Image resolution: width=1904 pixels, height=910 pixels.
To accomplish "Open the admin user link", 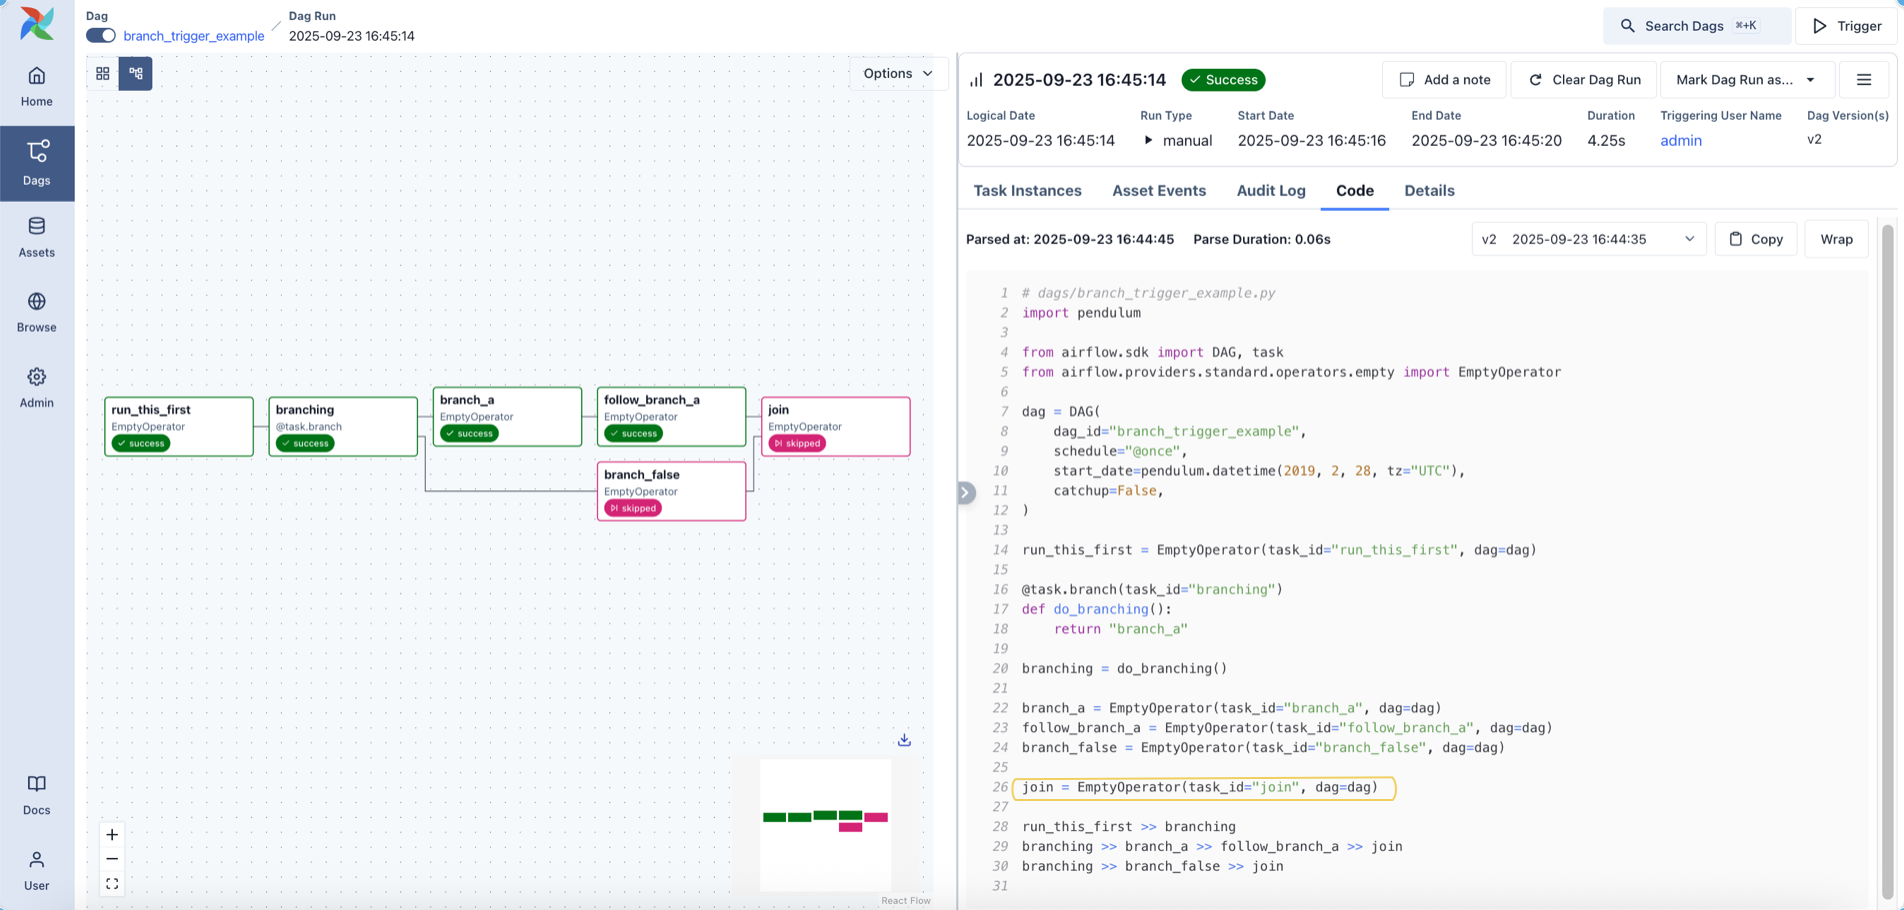I will coord(1680,141).
